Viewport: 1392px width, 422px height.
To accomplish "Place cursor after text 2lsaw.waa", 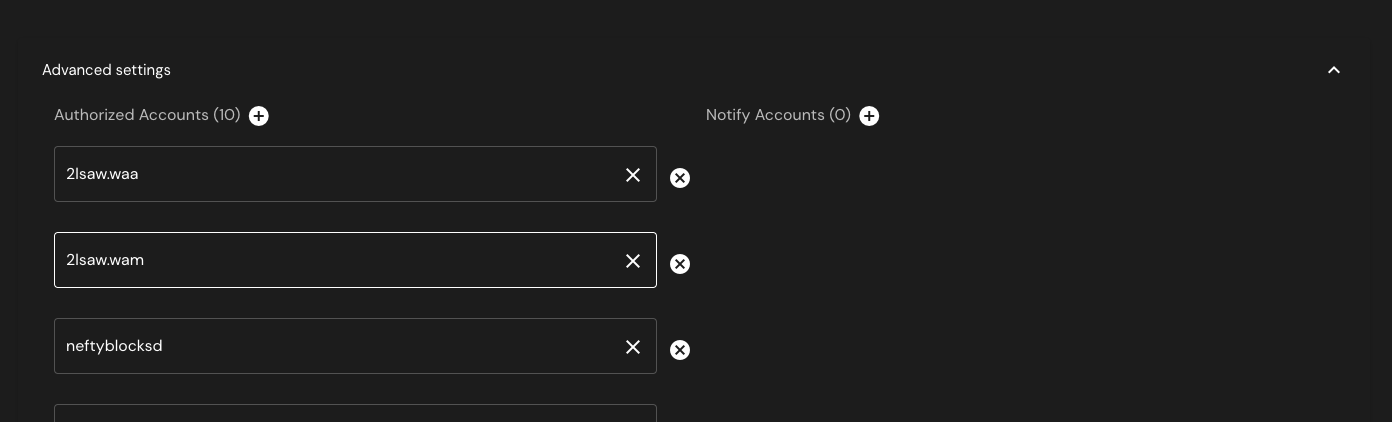I will [141, 174].
